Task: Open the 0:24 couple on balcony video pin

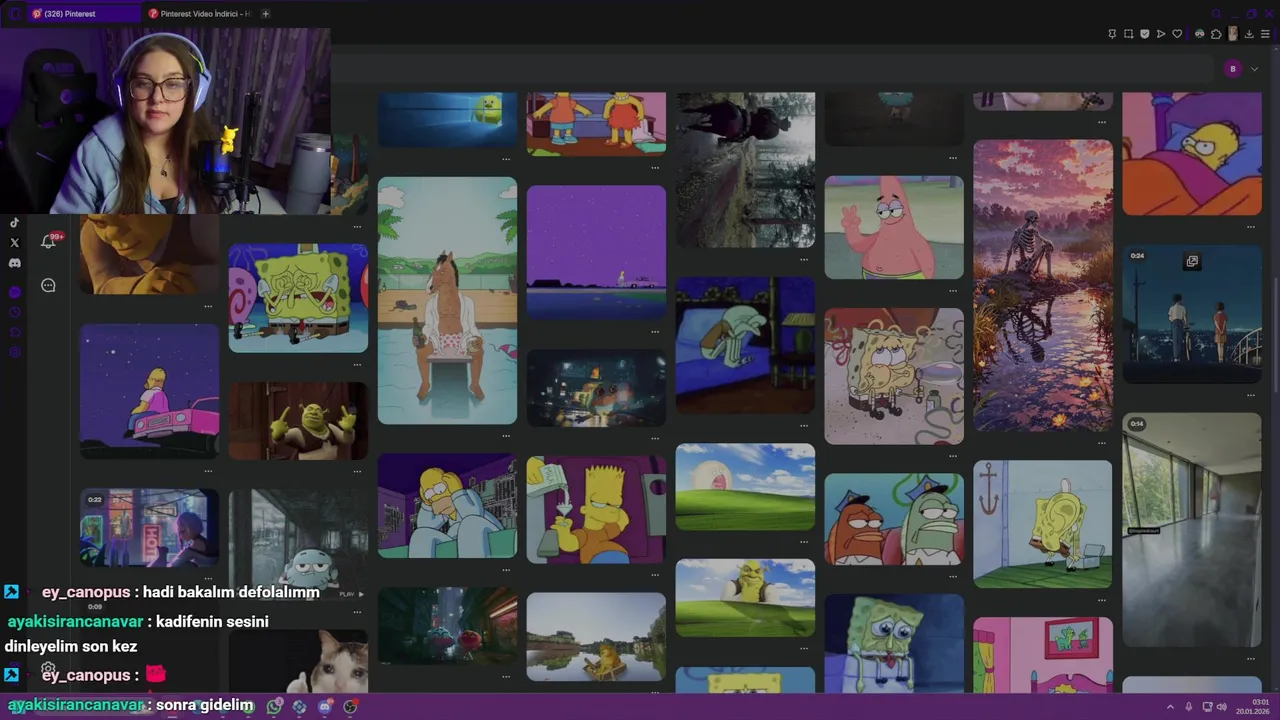Action: [1192, 315]
